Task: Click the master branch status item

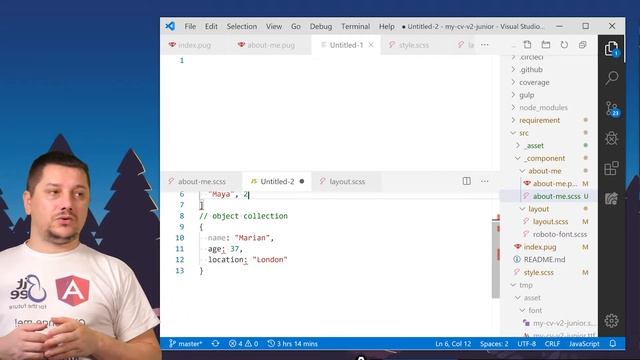Action: [x=185, y=344]
